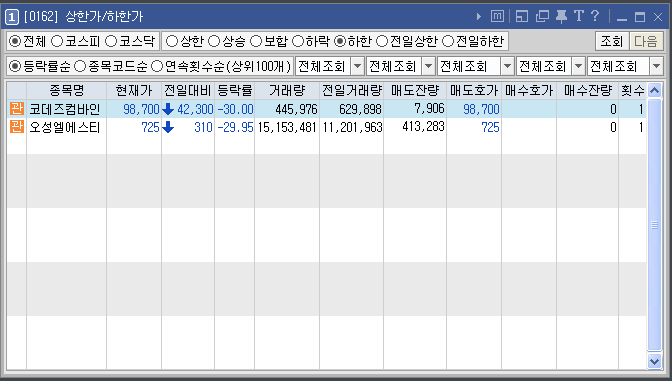Click the 거래량 column header
The image size is (672, 381).
[x=287, y=90]
